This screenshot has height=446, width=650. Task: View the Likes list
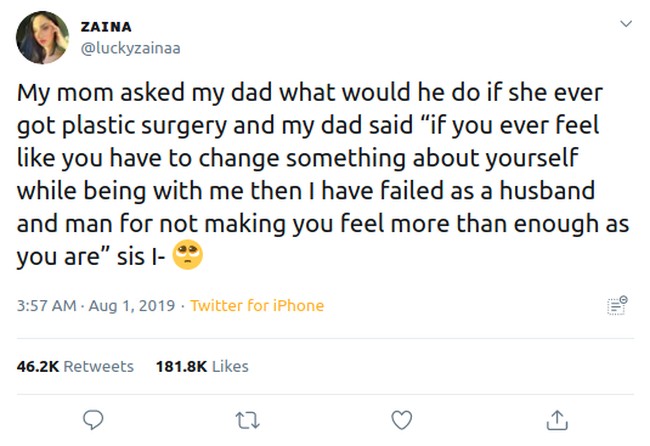point(230,366)
